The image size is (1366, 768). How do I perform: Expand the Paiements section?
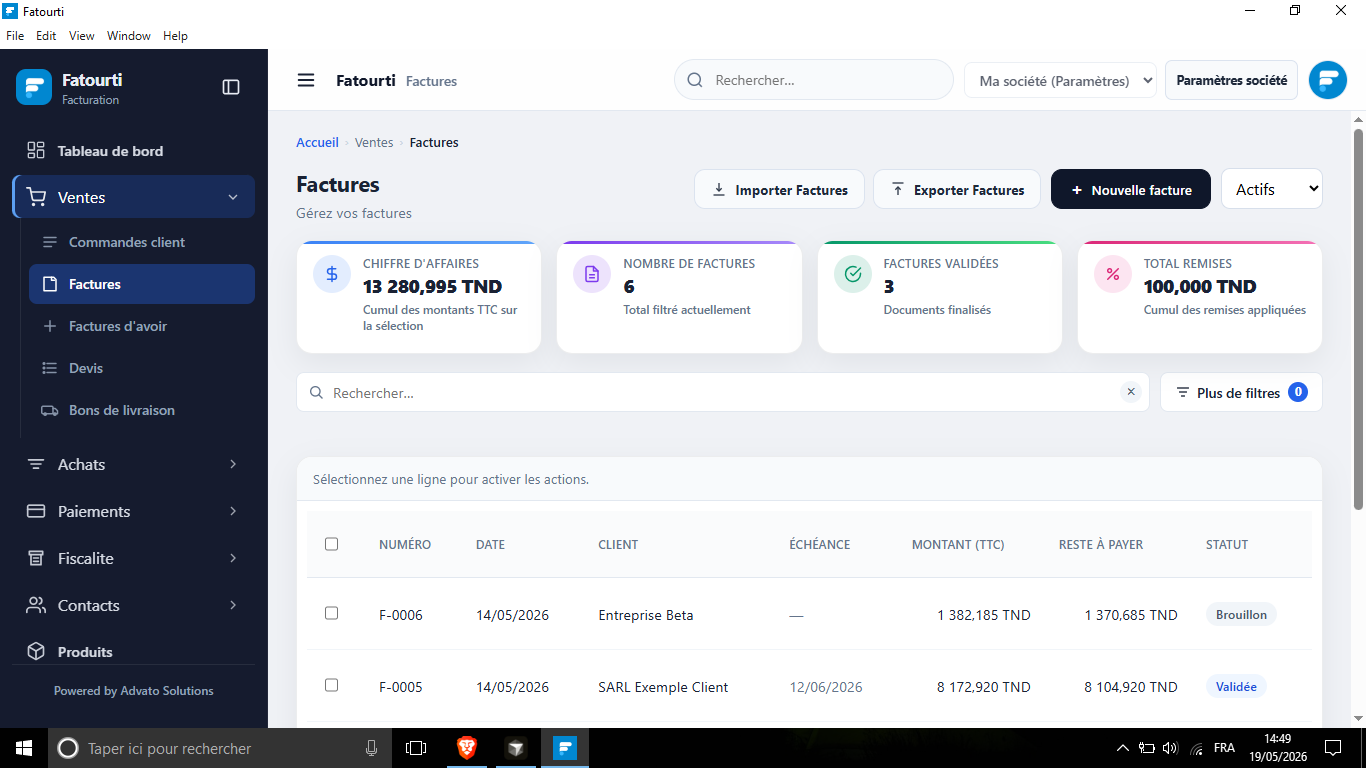point(233,511)
